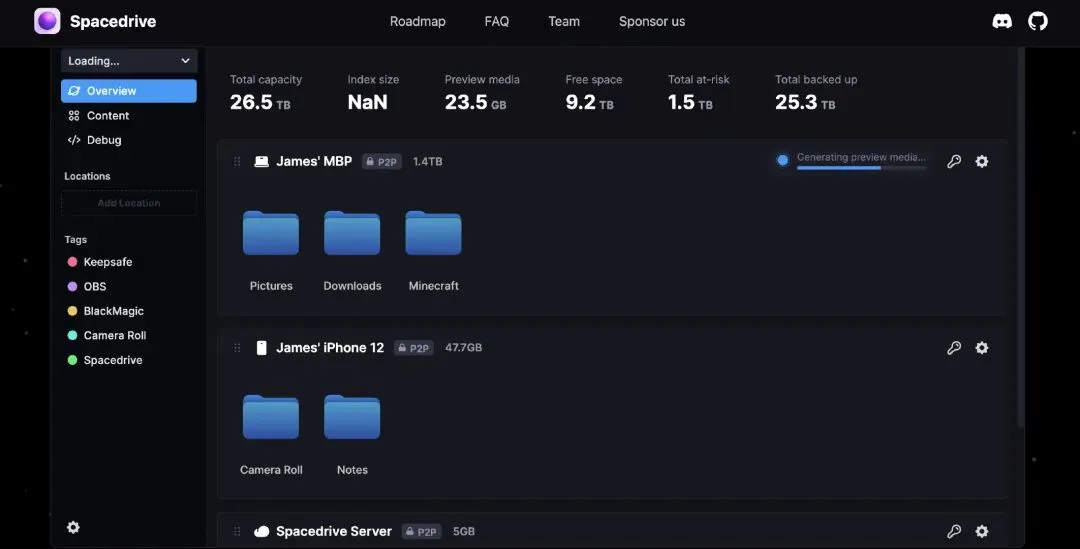Click the cloud icon beside Spacedrive Server
Image resolution: width=1080 pixels, height=549 pixels.
pos(262,532)
